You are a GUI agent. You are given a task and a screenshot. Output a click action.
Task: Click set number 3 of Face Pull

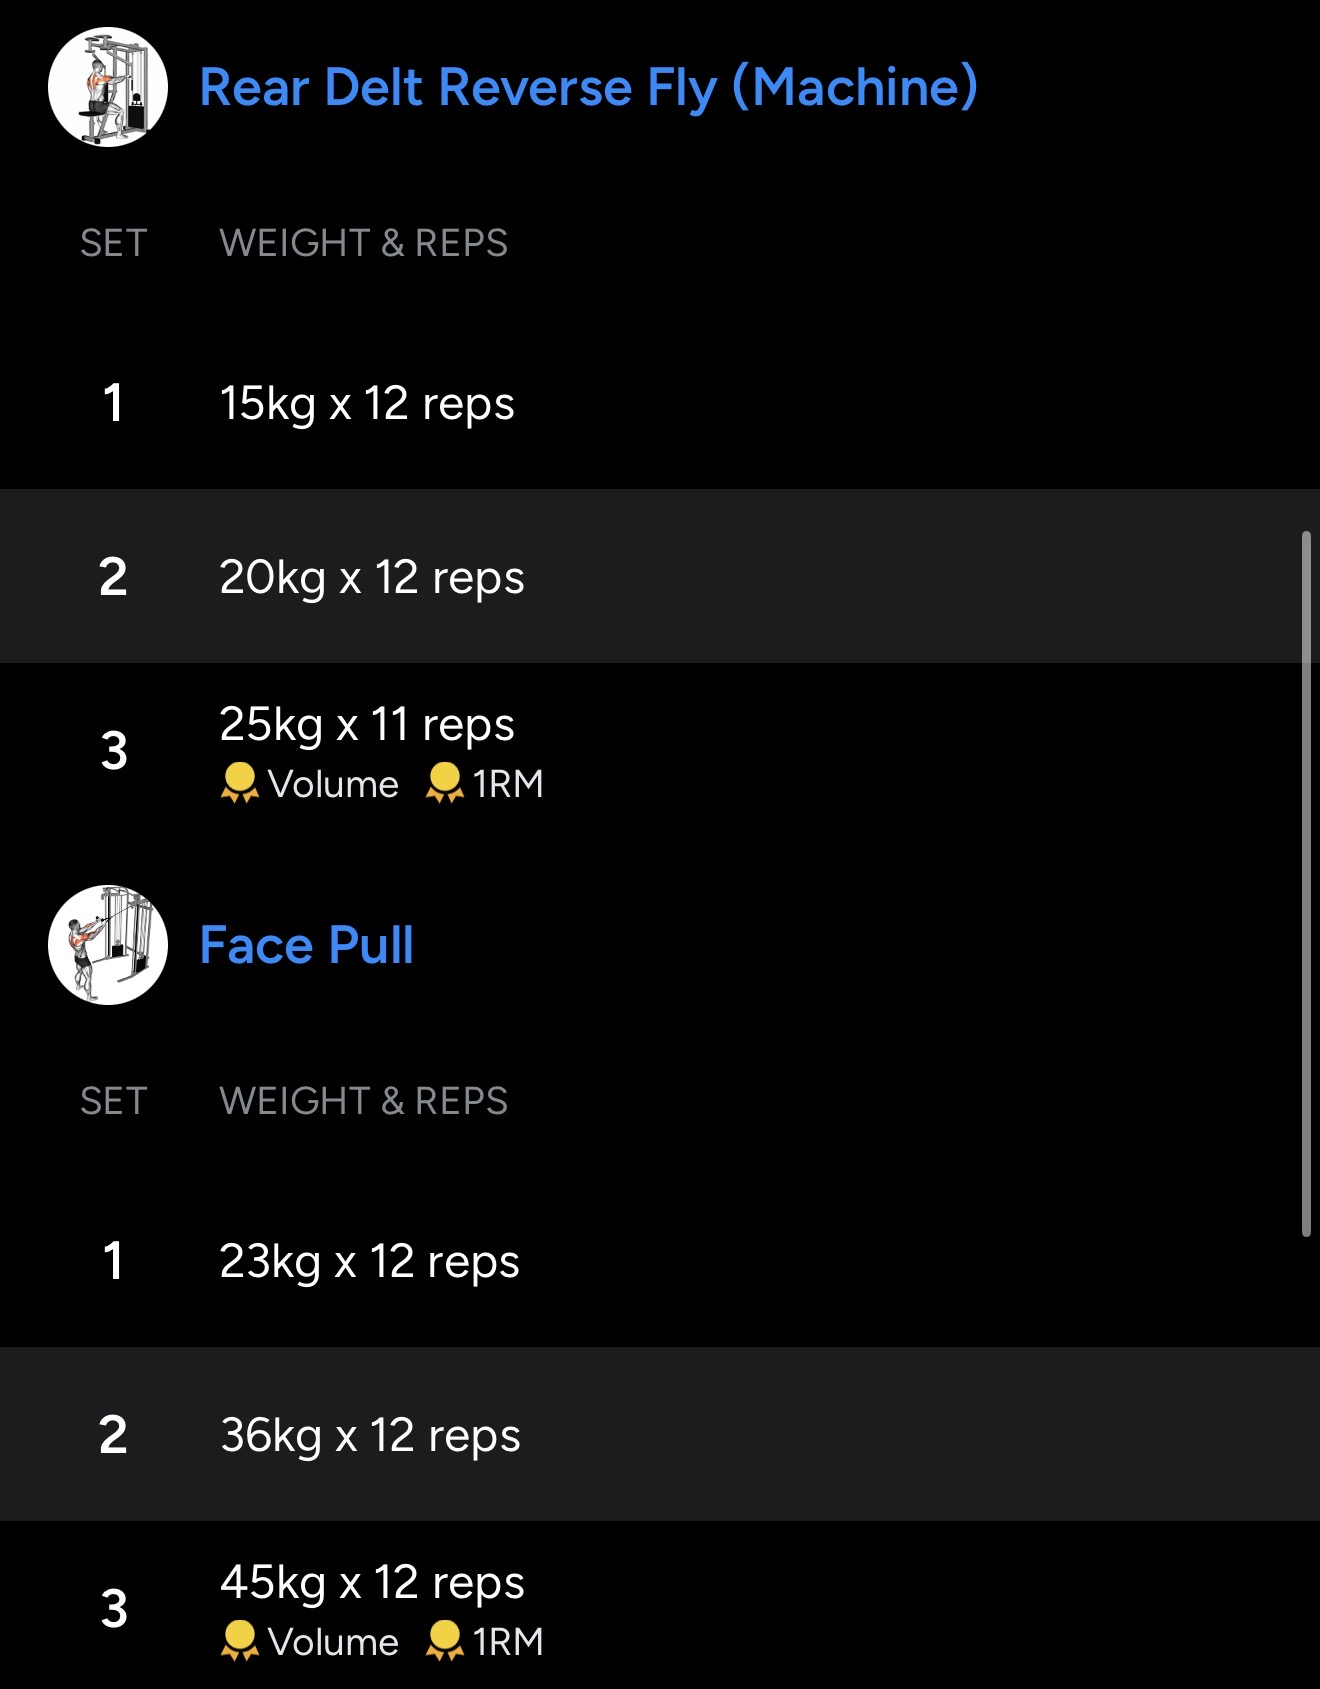[x=114, y=1609]
